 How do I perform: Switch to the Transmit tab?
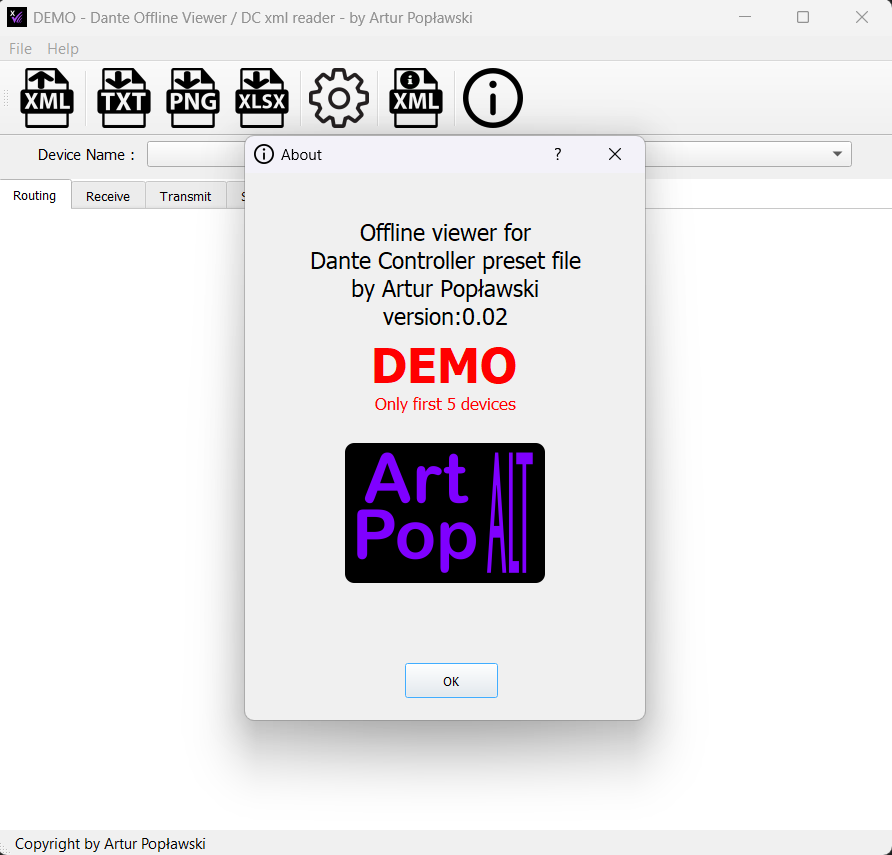click(185, 196)
